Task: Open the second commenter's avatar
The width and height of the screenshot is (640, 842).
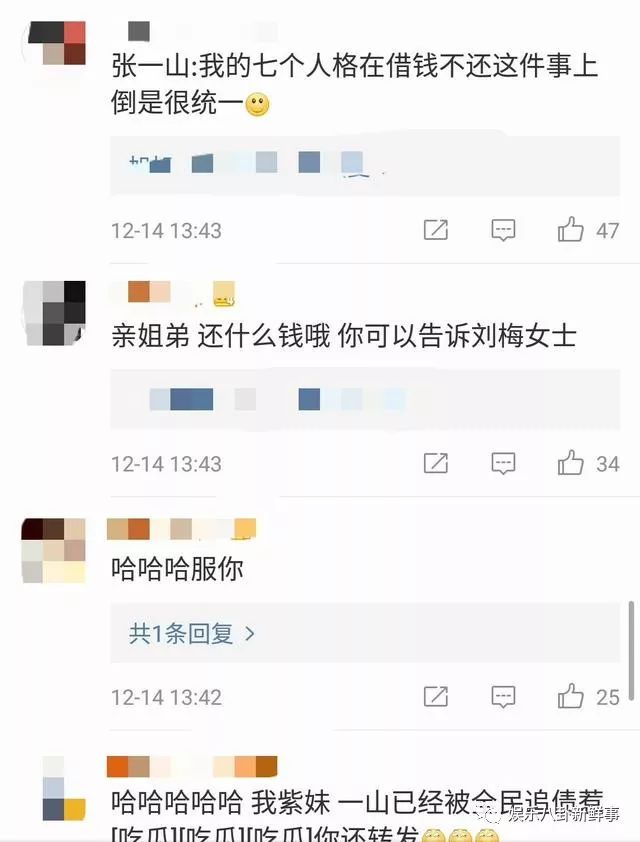Action: coord(54,313)
